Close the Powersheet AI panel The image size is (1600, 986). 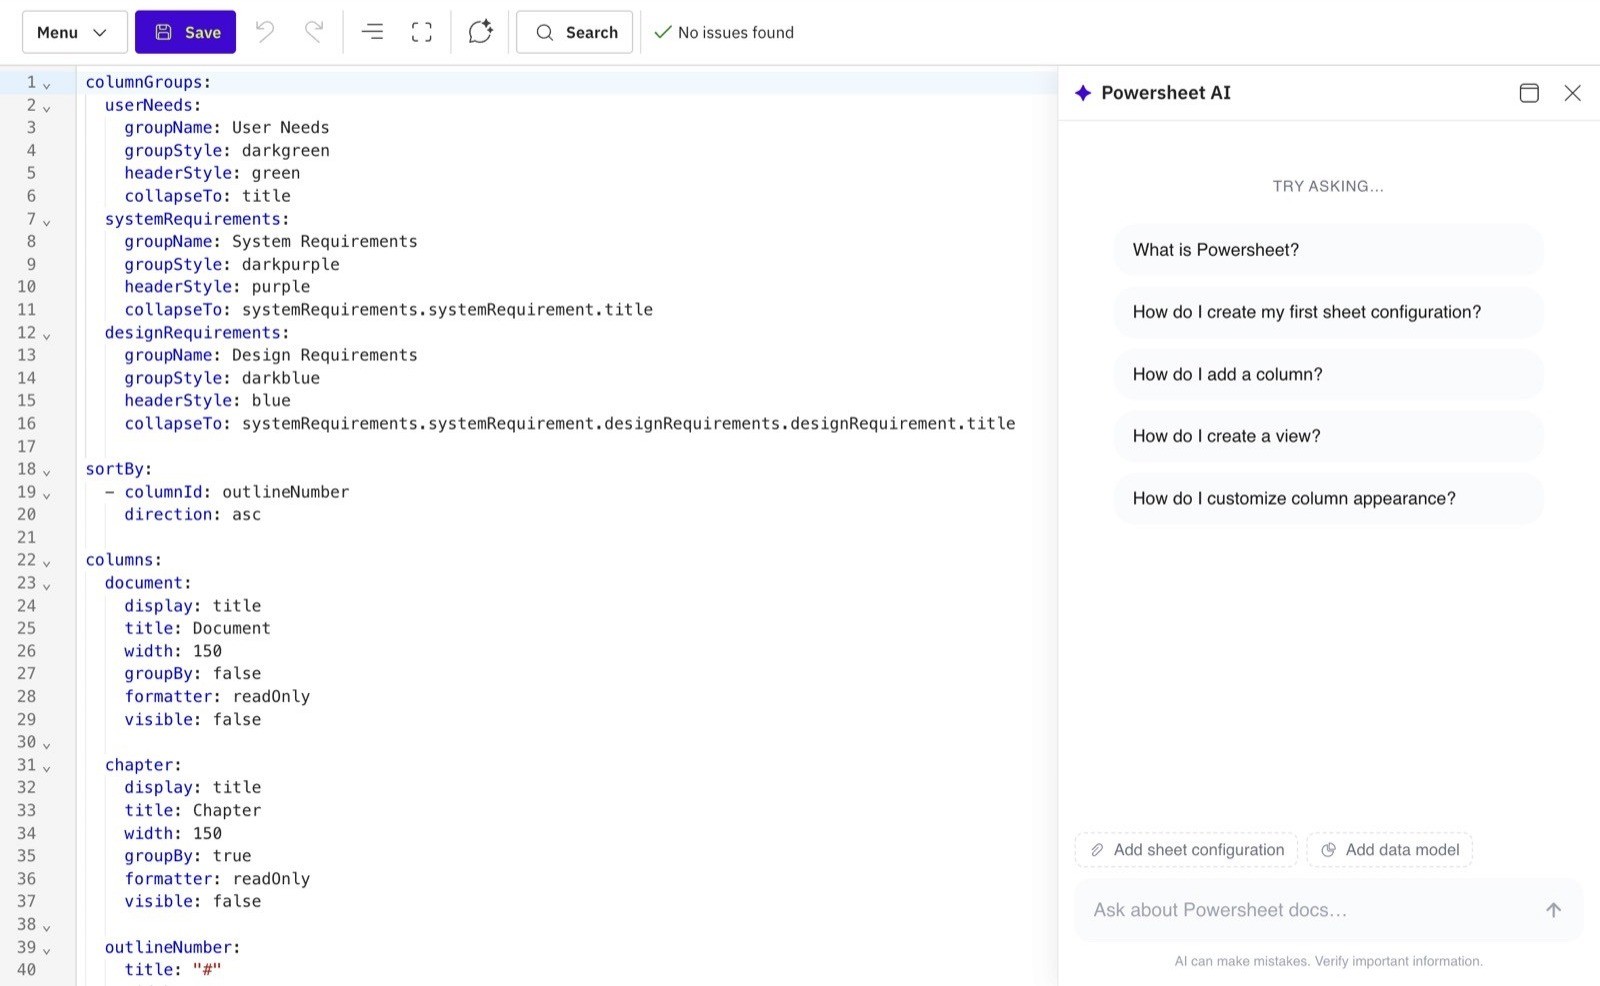1573,93
